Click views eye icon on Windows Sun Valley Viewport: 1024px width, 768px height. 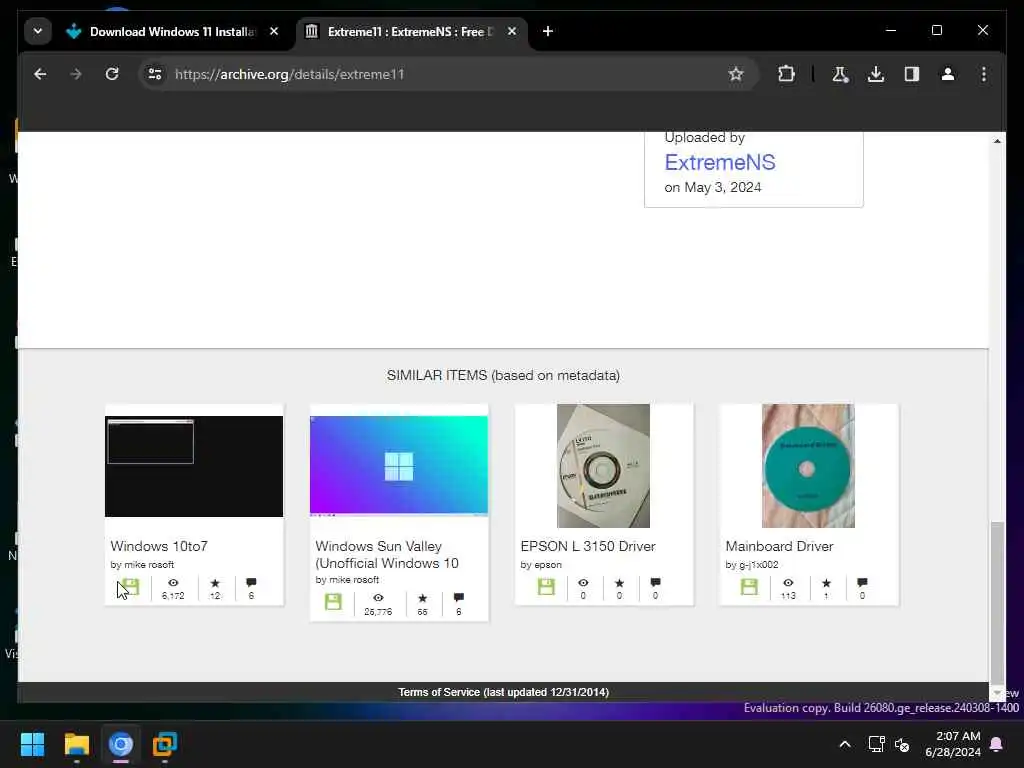378,598
